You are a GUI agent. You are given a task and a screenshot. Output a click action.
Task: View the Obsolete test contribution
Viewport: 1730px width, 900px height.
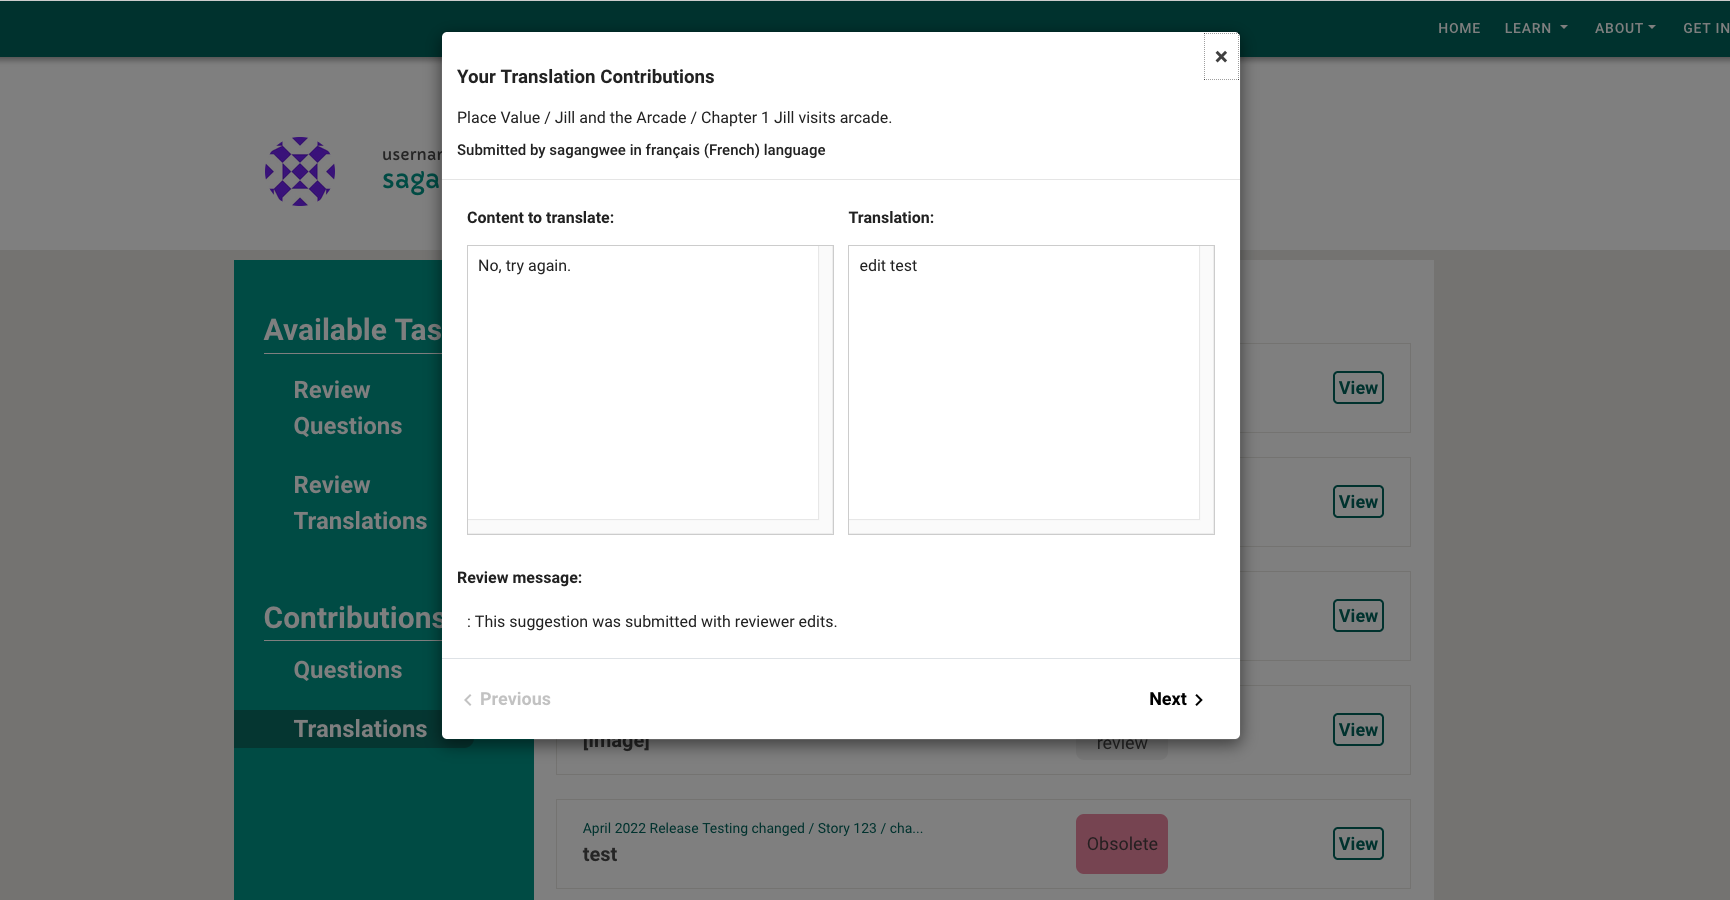tap(1357, 843)
